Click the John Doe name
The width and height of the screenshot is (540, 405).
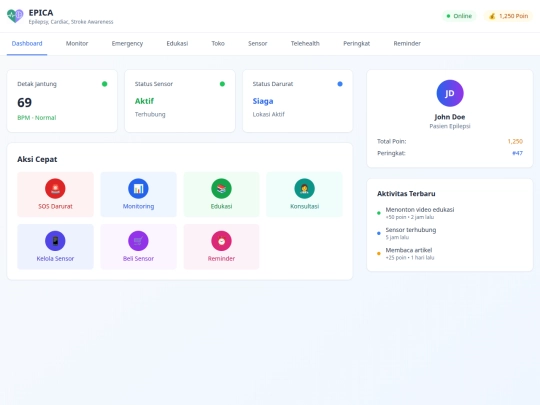(450, 117)
